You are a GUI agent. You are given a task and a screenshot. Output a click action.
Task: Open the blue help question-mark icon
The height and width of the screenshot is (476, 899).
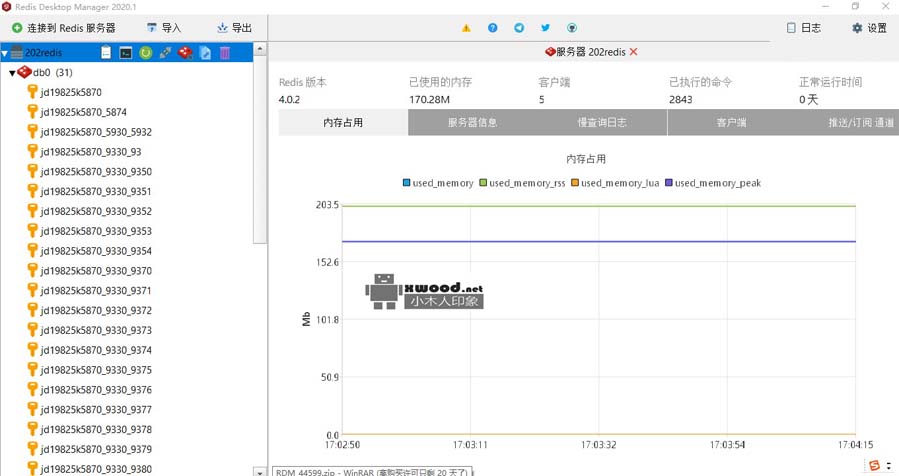click(493, 28)
